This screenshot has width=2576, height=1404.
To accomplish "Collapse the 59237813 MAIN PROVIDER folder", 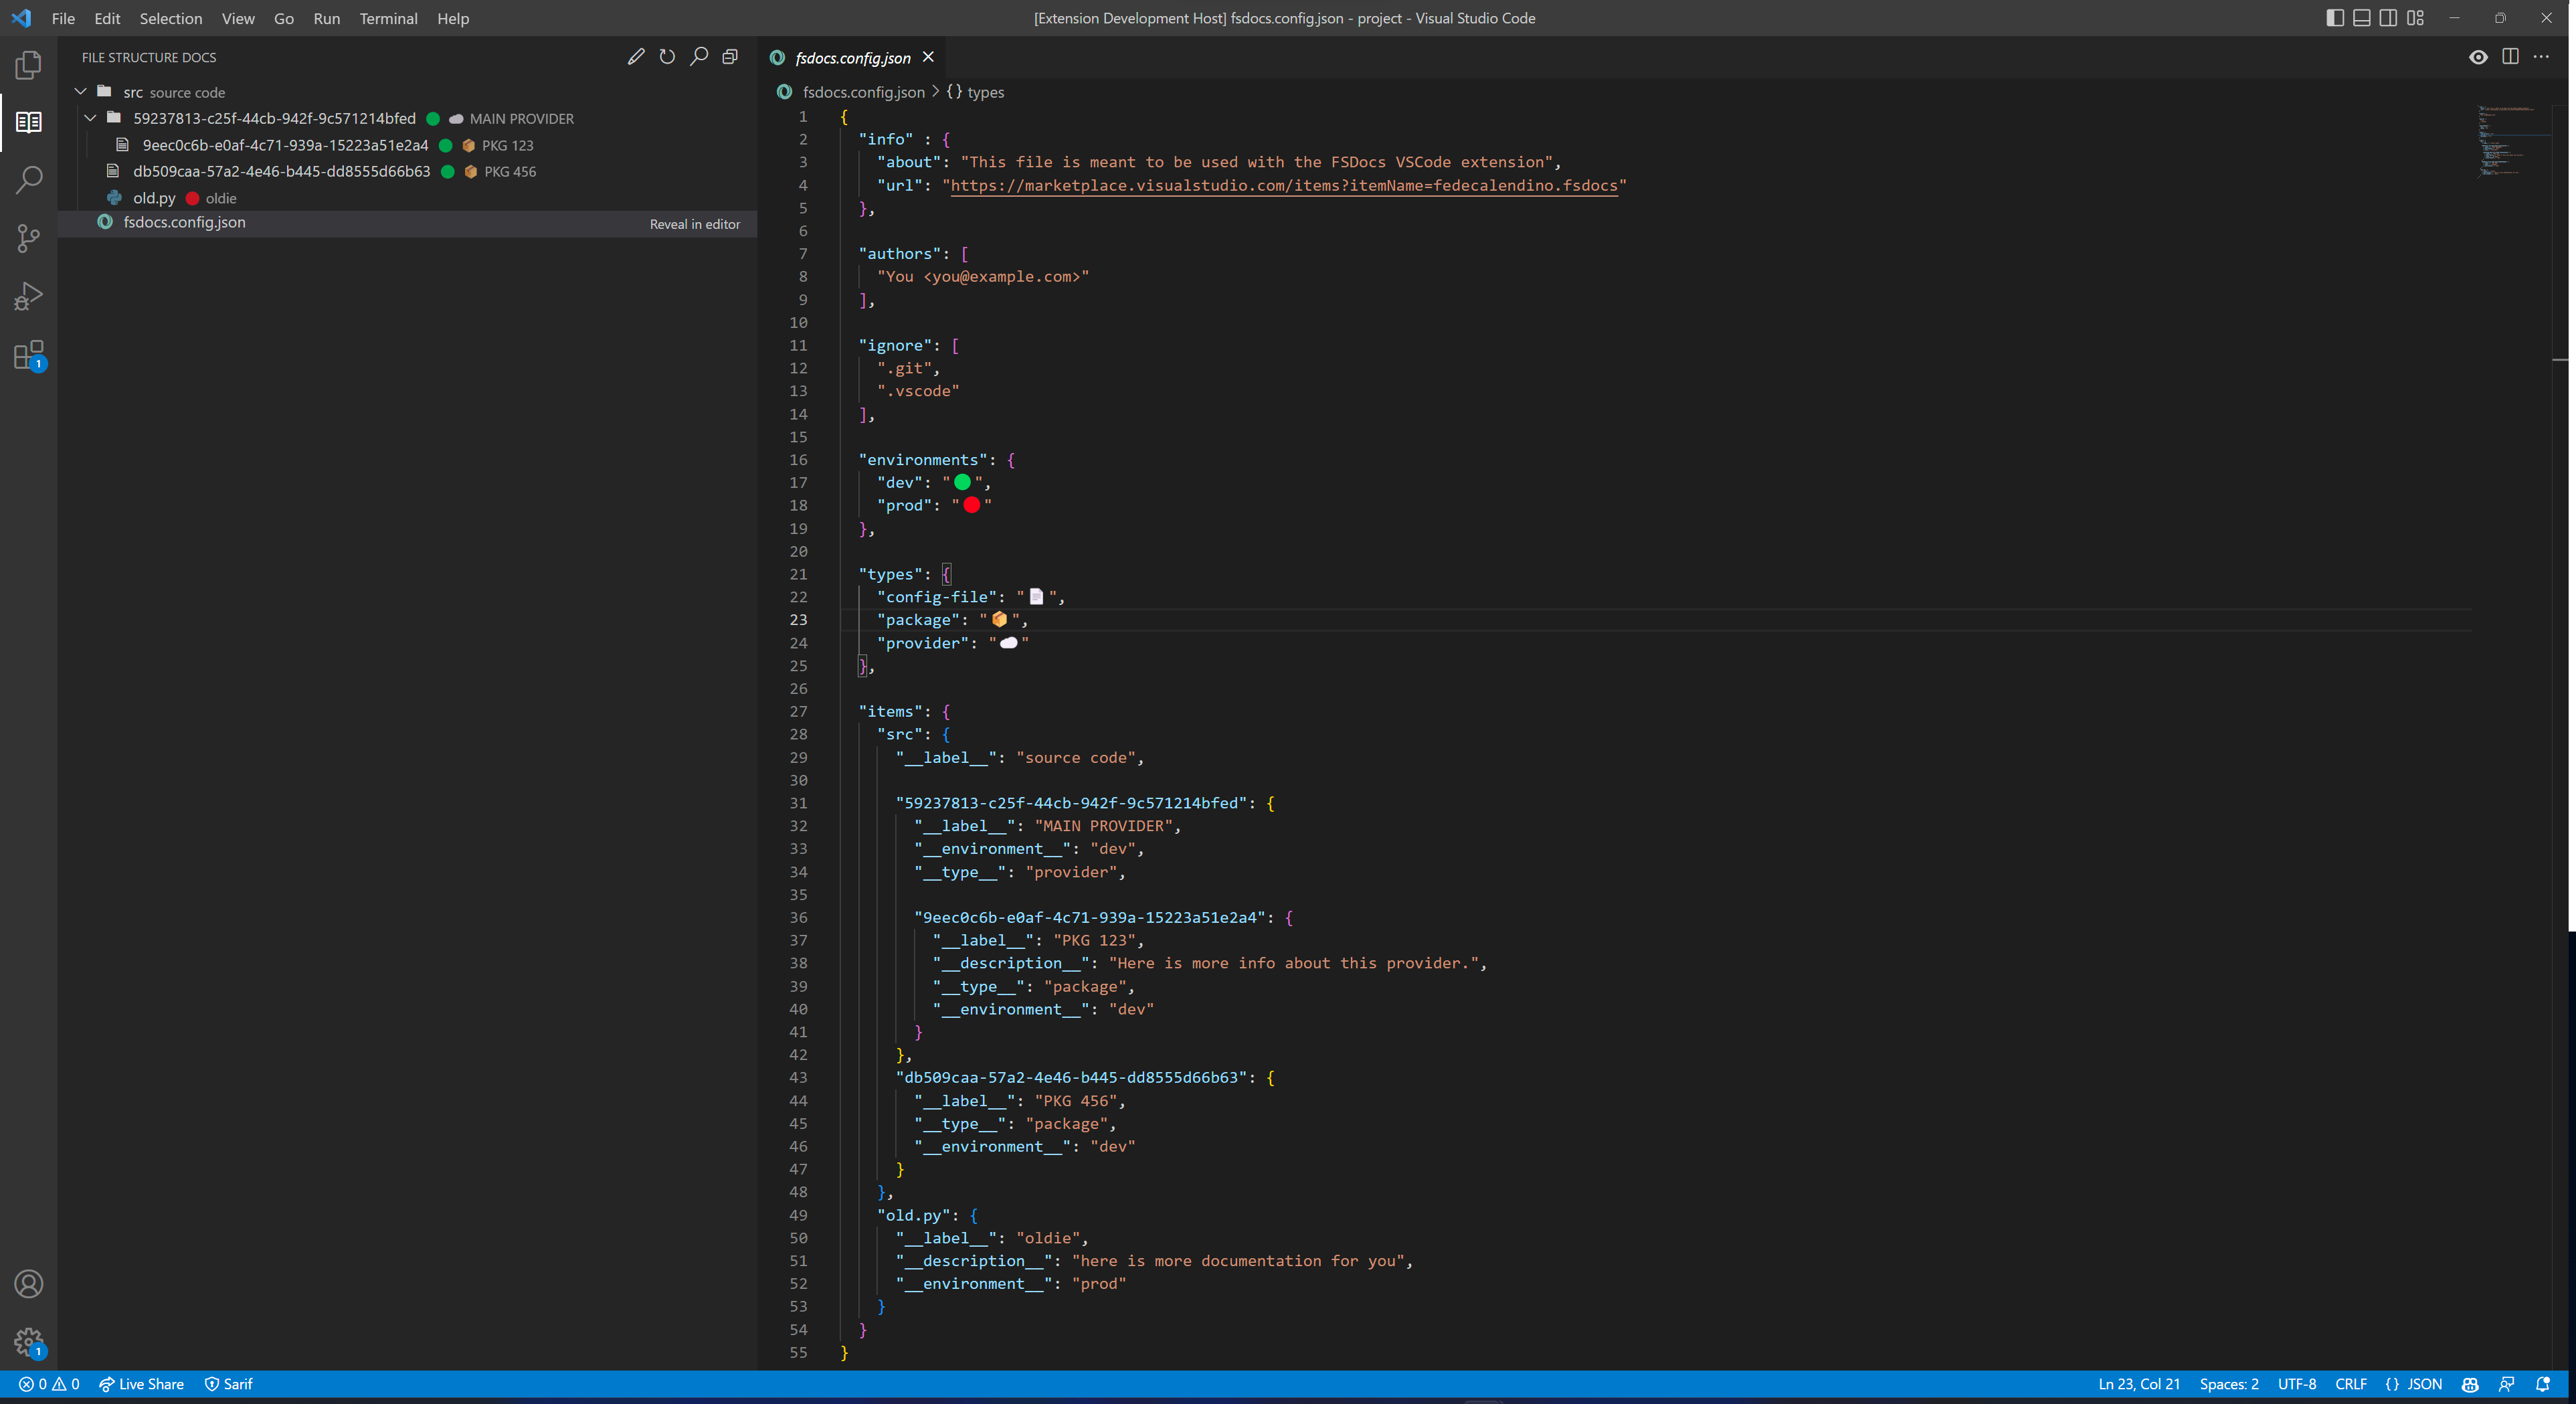I will pos(91,118).
